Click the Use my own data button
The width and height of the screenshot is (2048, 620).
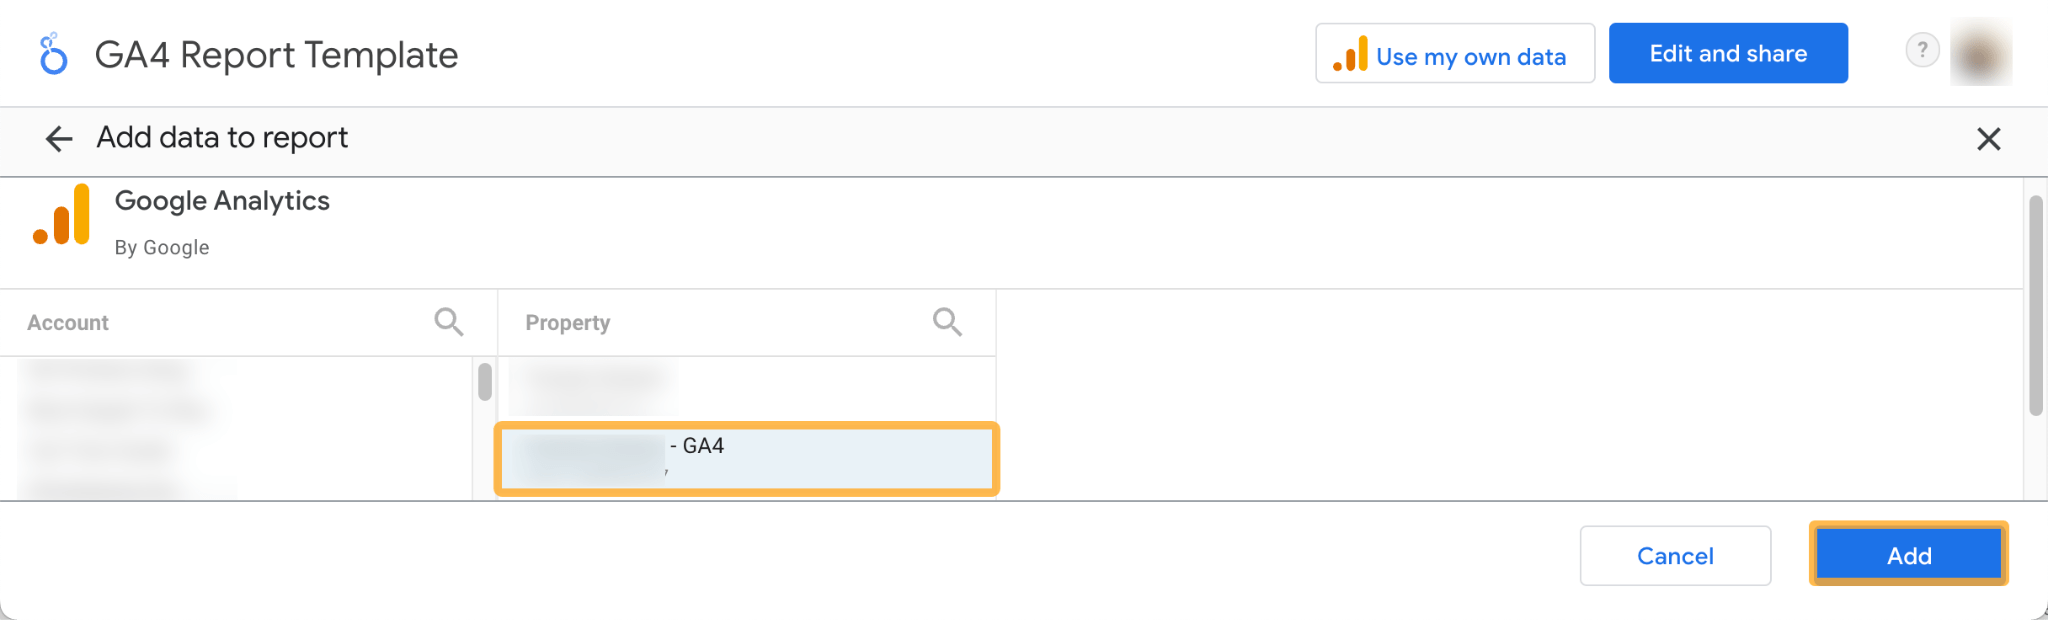(1455, 56)
